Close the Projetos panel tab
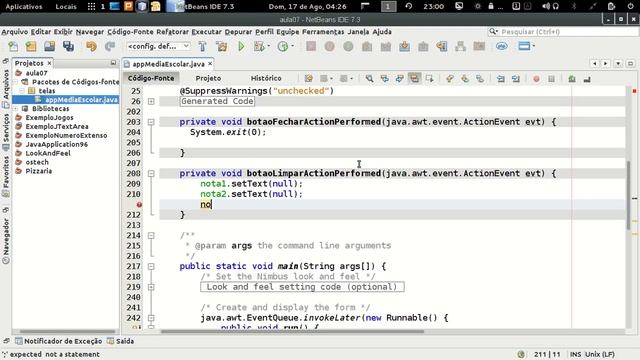The width and height of the screenshot is (640, 360). [x=49, y=63]
